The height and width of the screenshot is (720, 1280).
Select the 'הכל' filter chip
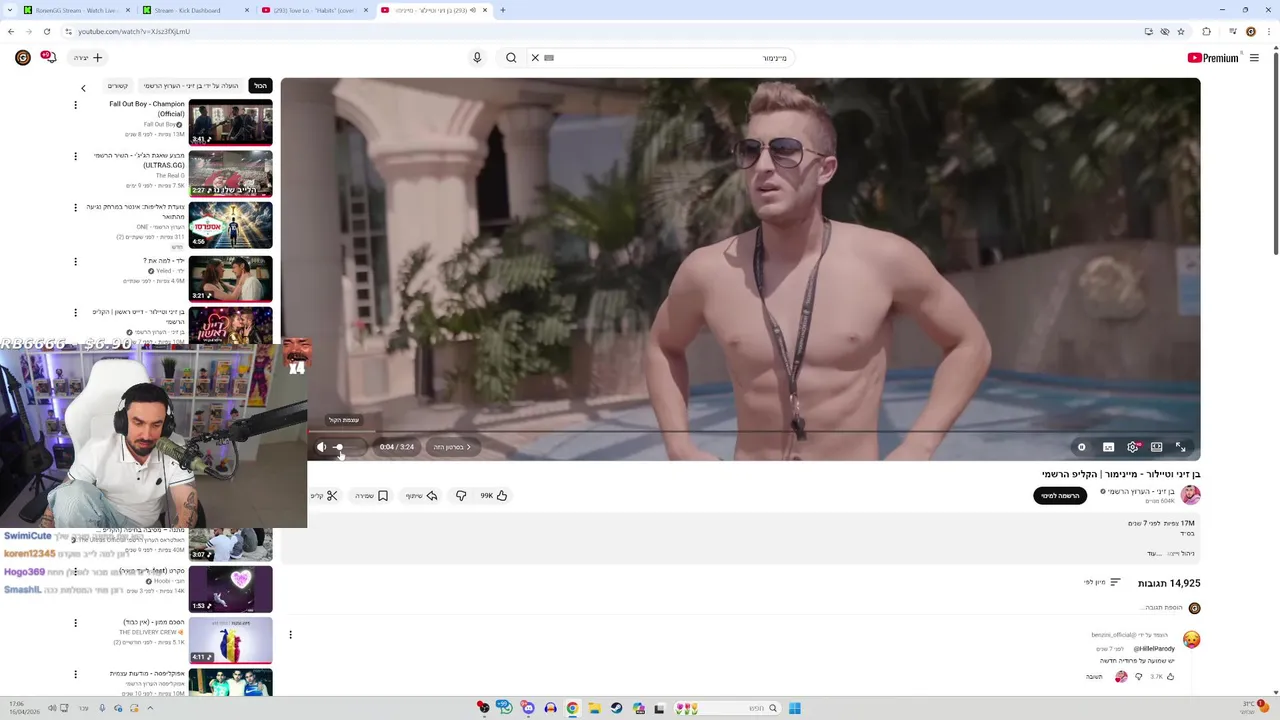260,86
